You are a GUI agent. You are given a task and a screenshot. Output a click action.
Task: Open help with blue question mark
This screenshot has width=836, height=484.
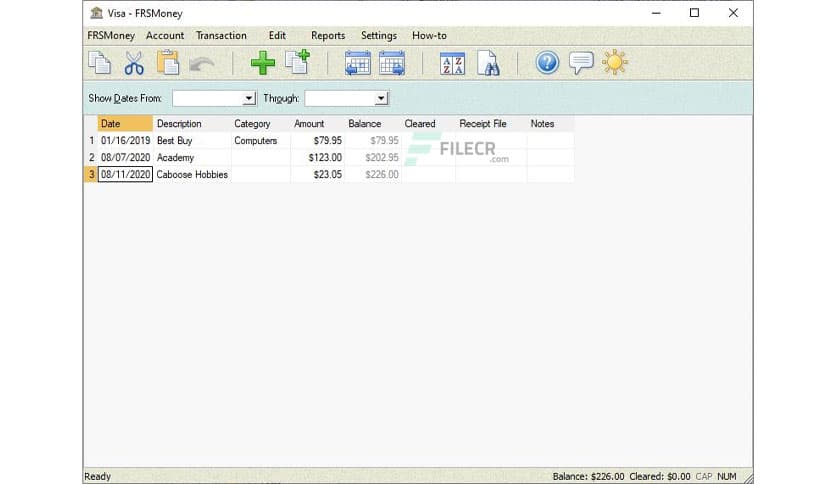click(x=547, y=62)
